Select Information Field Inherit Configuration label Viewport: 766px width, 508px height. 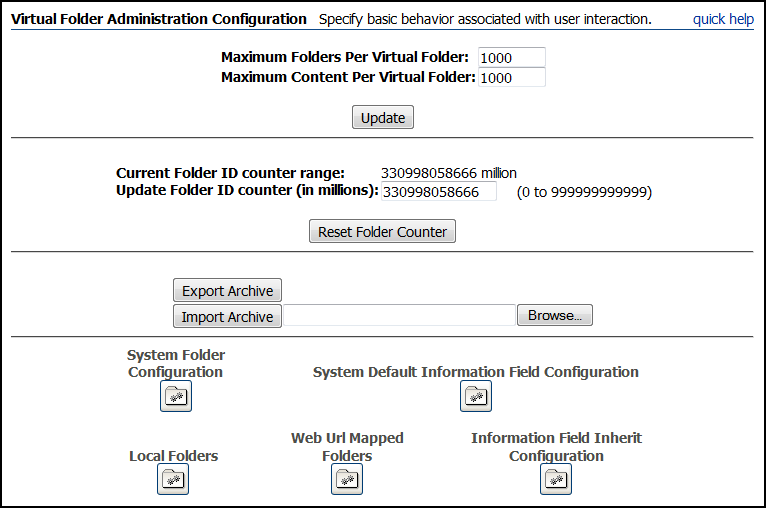point(556,446)
